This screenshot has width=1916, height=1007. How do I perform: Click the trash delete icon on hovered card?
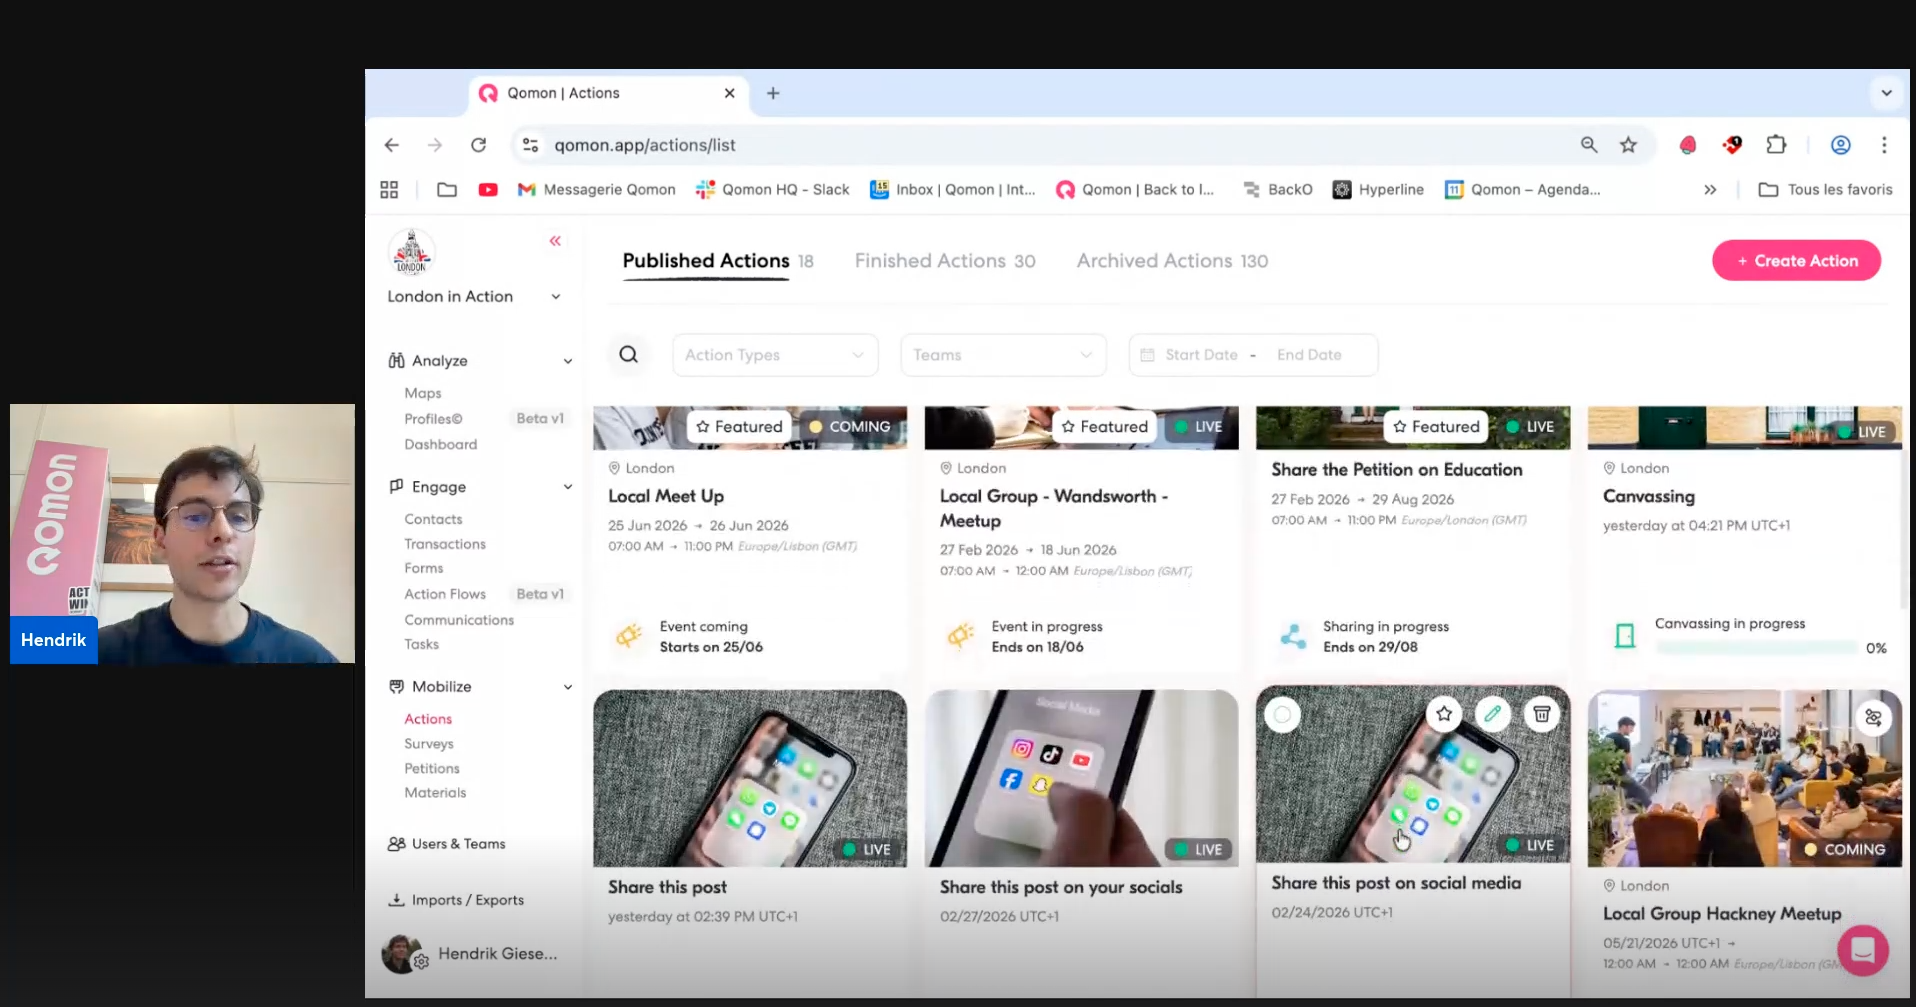[x=1541, y=714]
